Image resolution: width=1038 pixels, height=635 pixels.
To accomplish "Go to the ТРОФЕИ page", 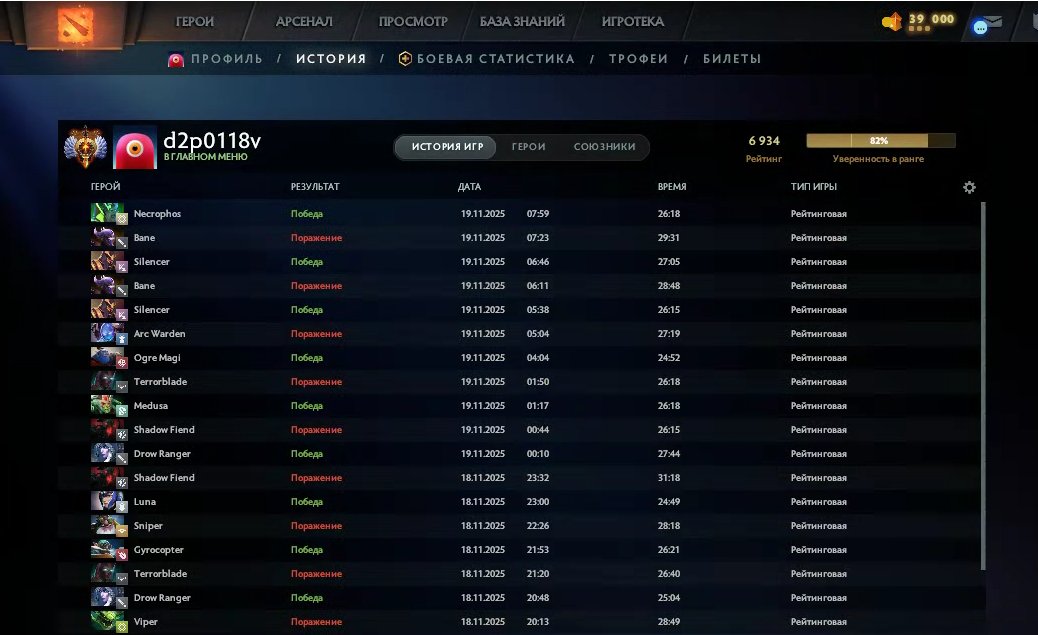I will pos(639,59).
